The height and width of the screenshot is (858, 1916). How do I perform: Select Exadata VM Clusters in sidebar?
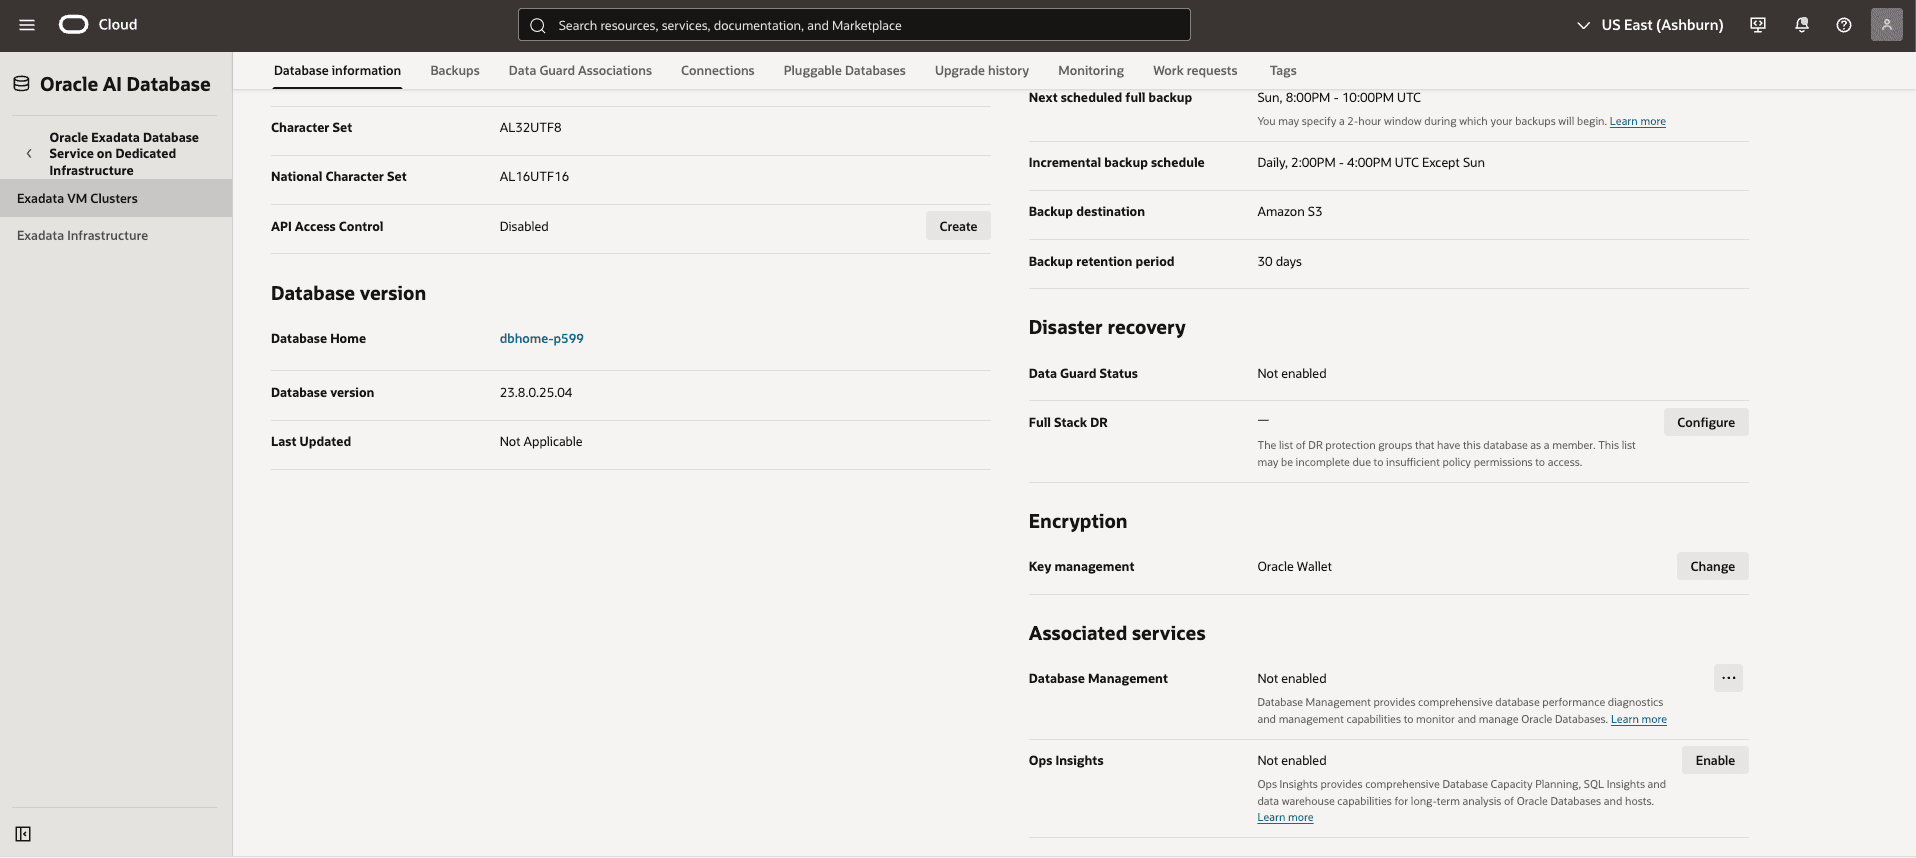click(116, 198)
